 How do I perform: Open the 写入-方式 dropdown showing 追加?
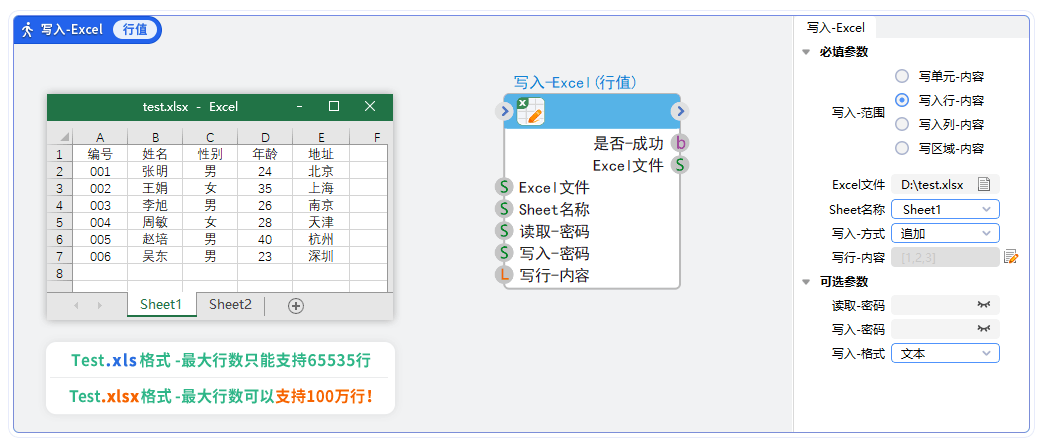(x=945, y=233)
